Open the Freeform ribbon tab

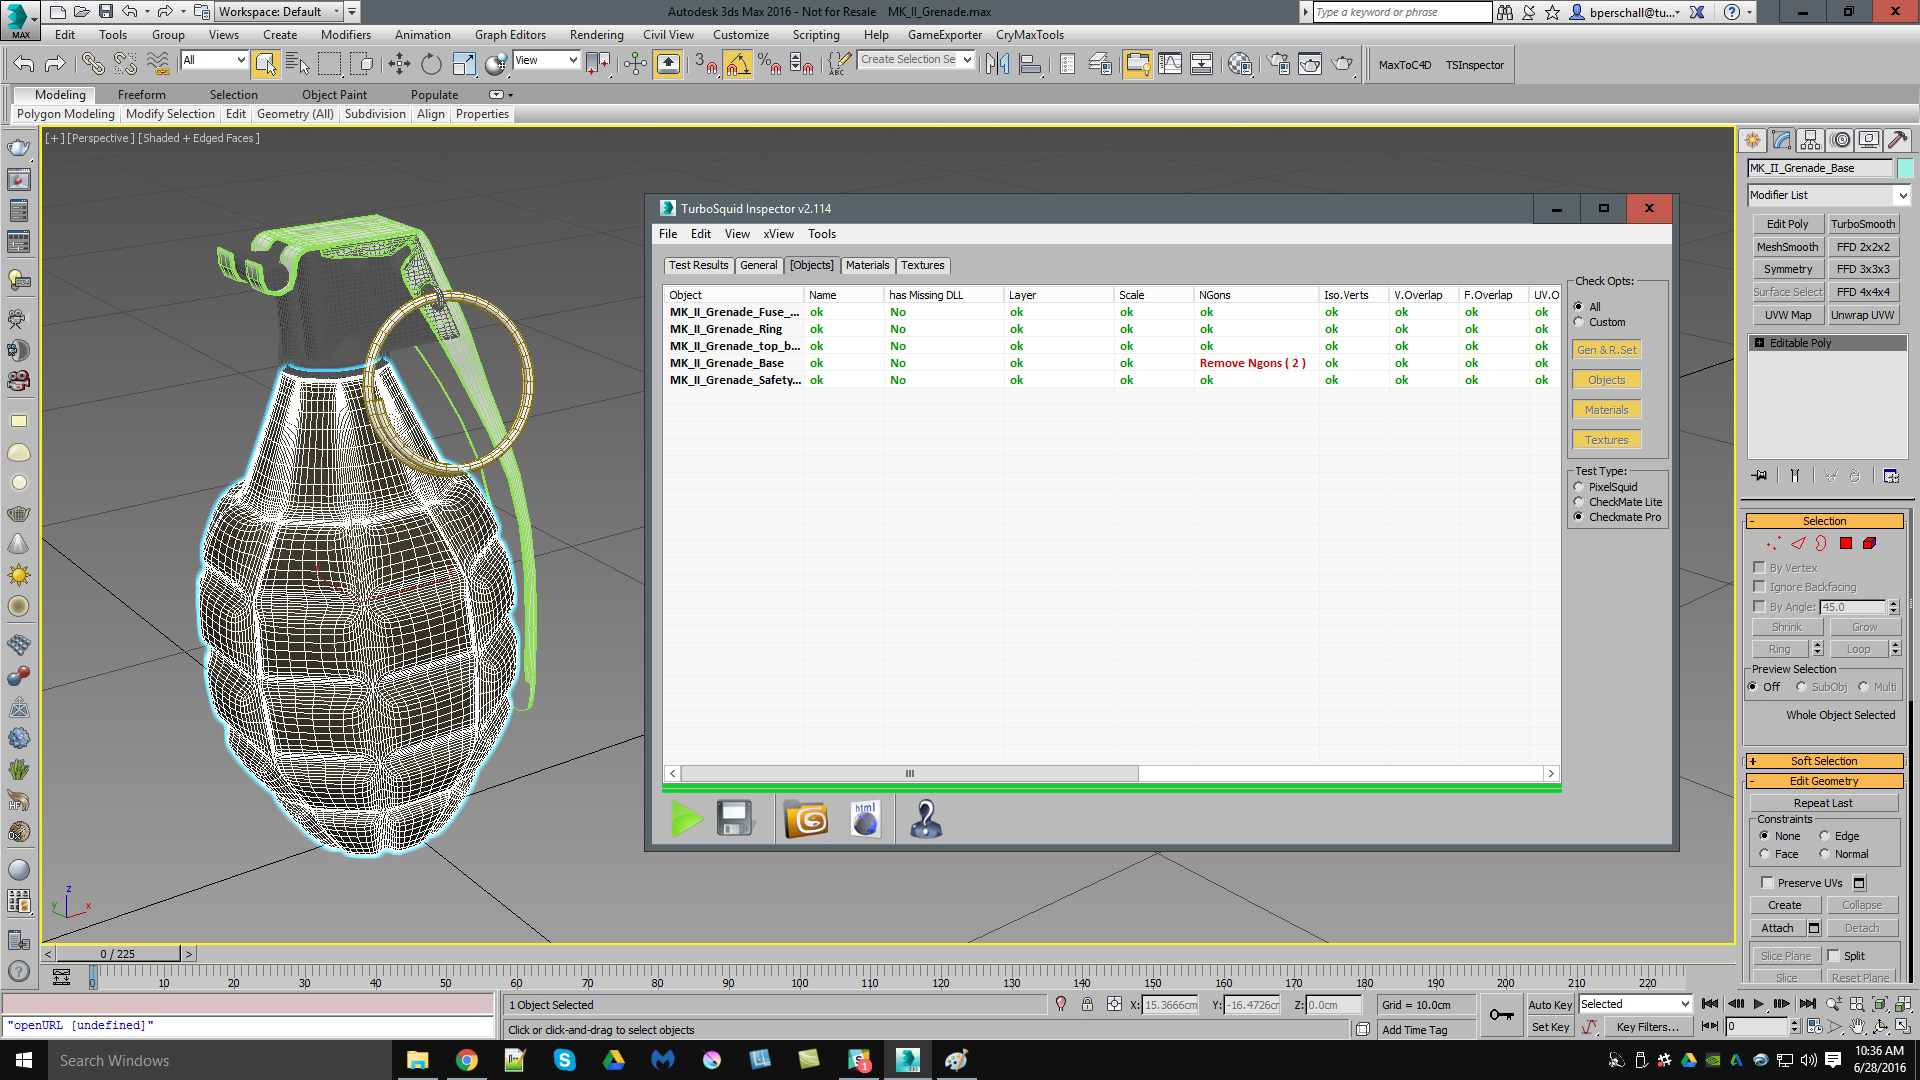pos(141,95)
